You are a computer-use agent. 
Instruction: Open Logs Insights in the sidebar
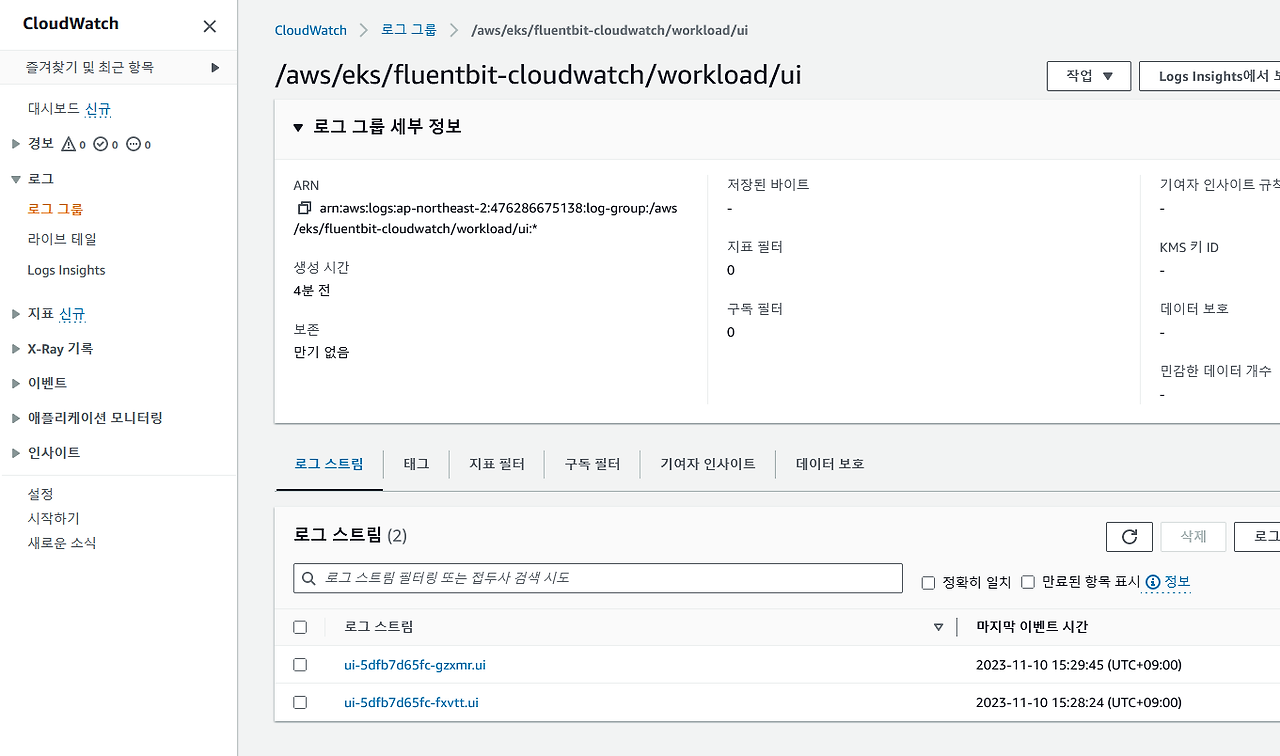point(66,270)
